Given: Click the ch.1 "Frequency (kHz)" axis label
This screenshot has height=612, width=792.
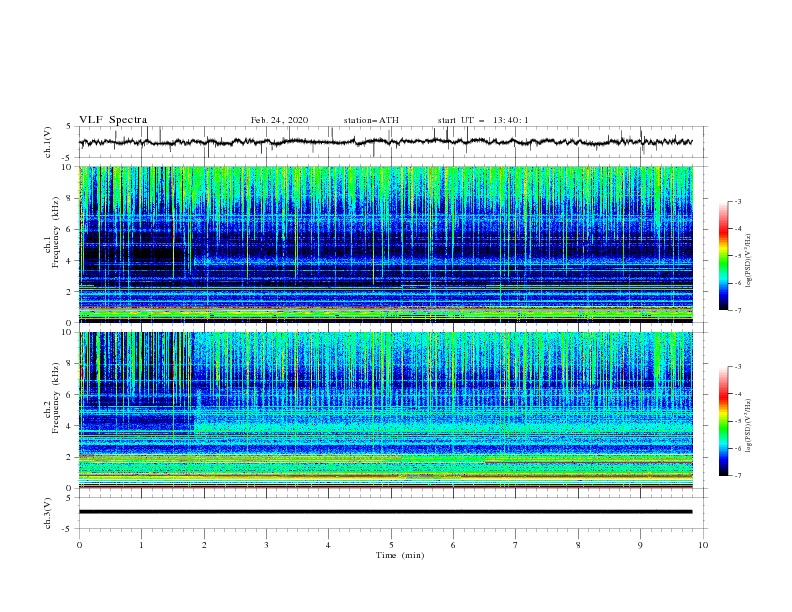Looking at the screenshot, I should coord(56,232).
